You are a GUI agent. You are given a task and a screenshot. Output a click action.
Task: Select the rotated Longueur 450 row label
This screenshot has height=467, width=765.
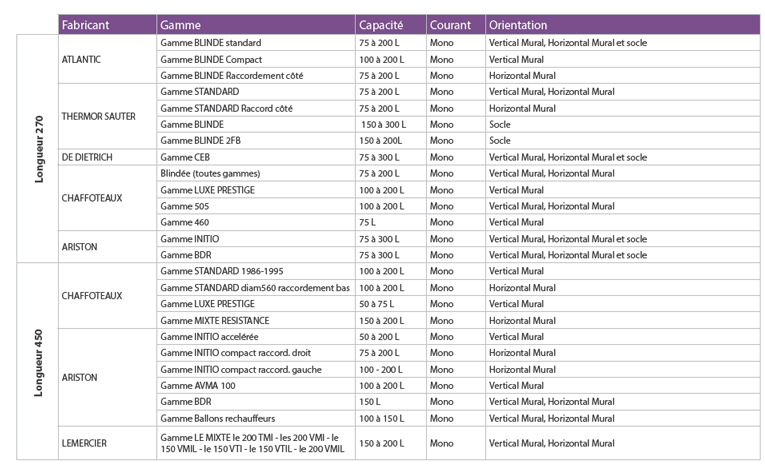click(x=39, y=363)
